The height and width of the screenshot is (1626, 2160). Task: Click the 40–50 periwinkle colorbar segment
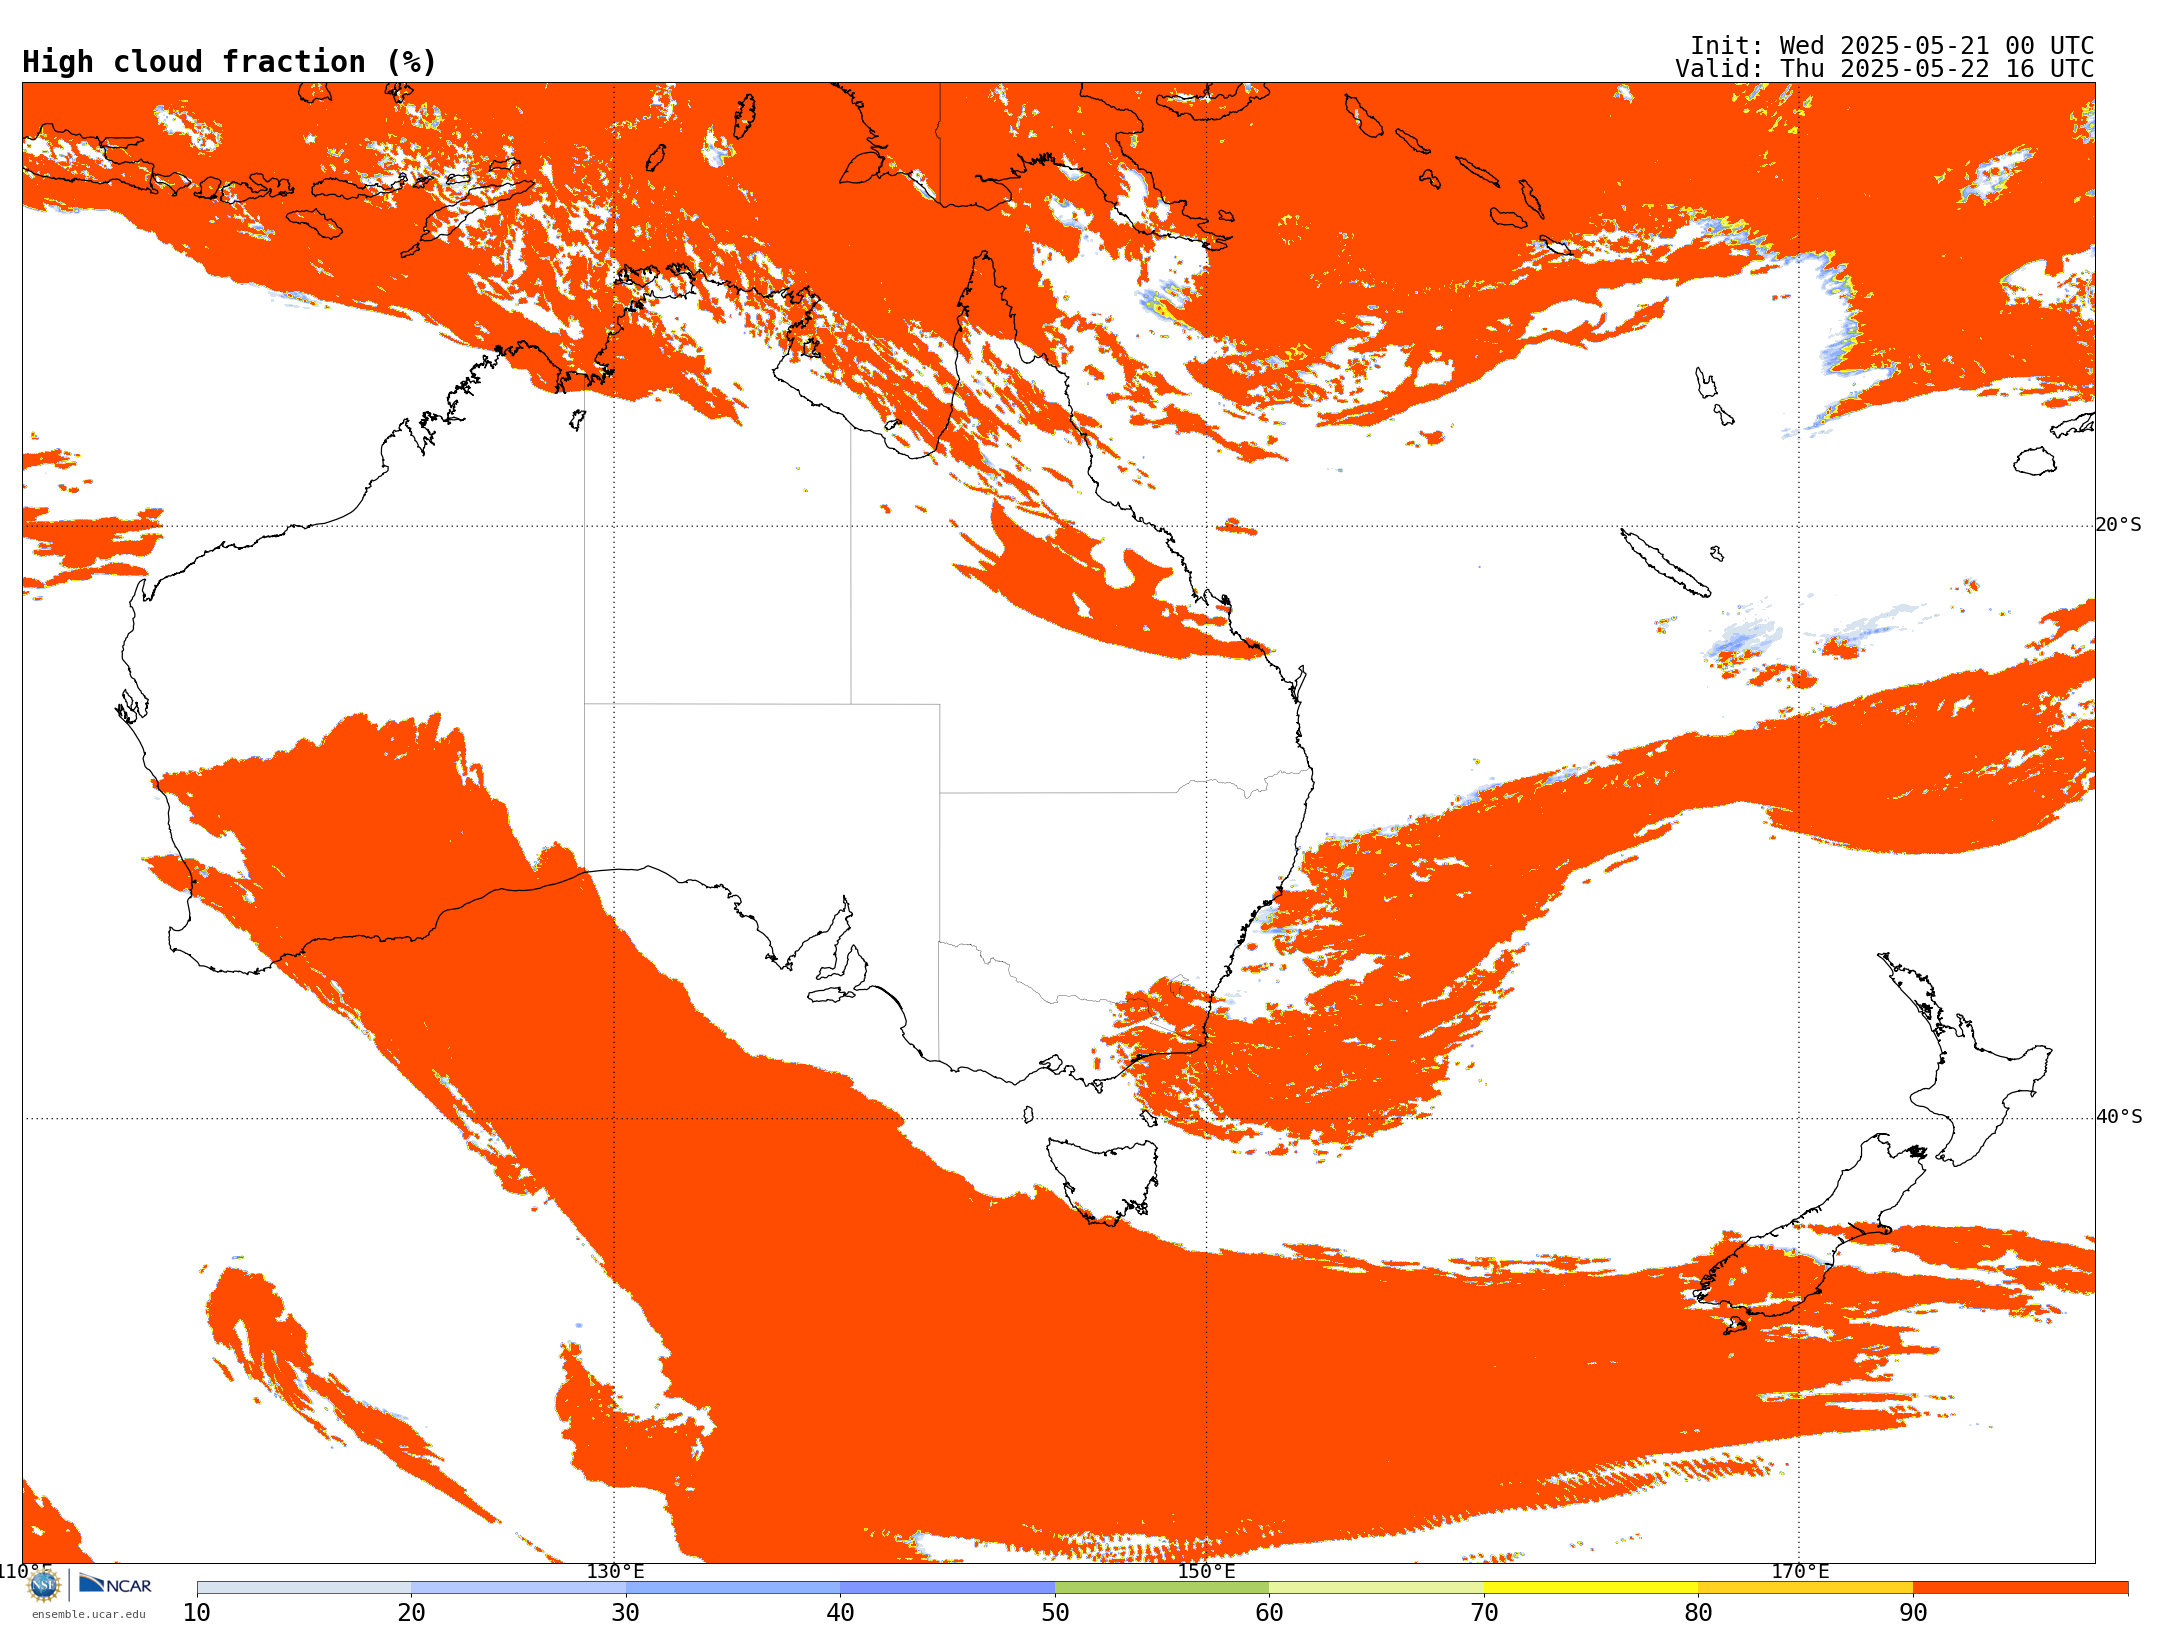point(947,1588)
